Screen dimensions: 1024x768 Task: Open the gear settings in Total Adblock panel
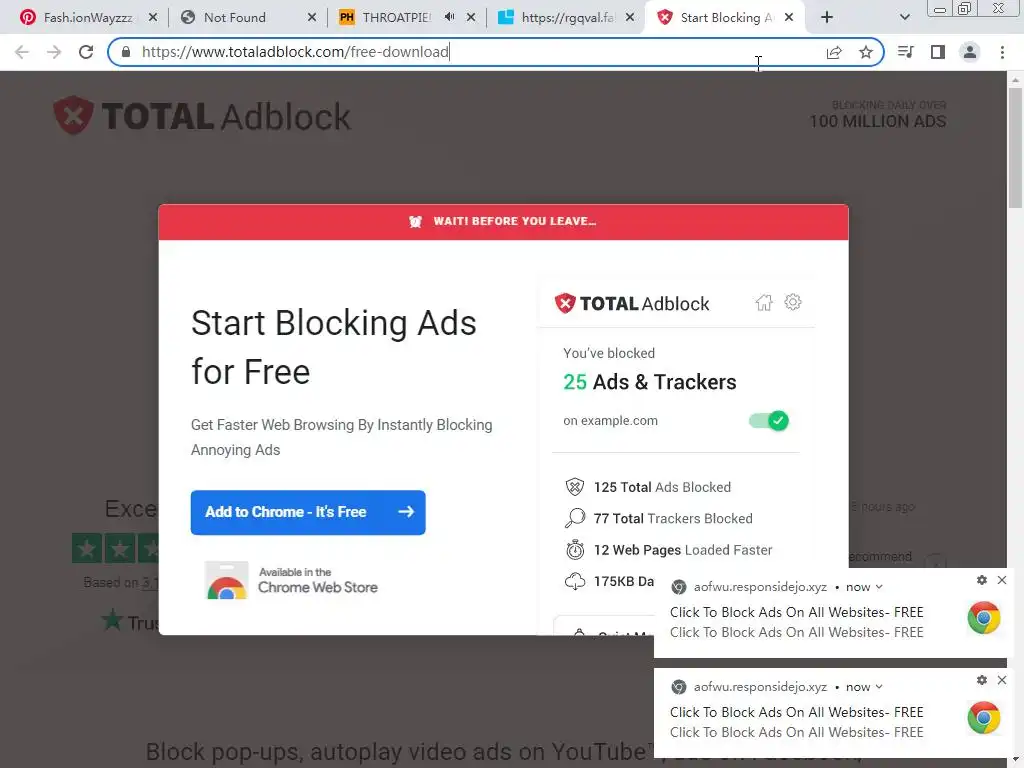(x=793, y=302)
